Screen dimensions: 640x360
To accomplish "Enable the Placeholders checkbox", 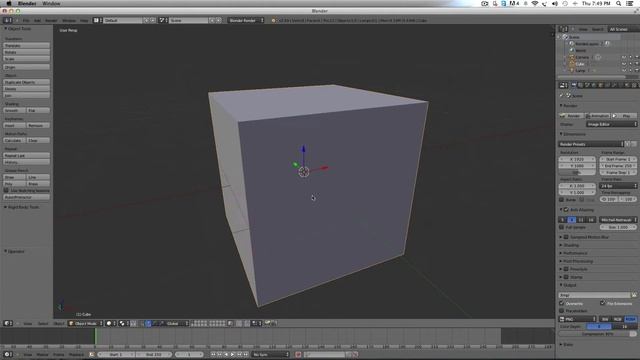I will tap(562, 311).
